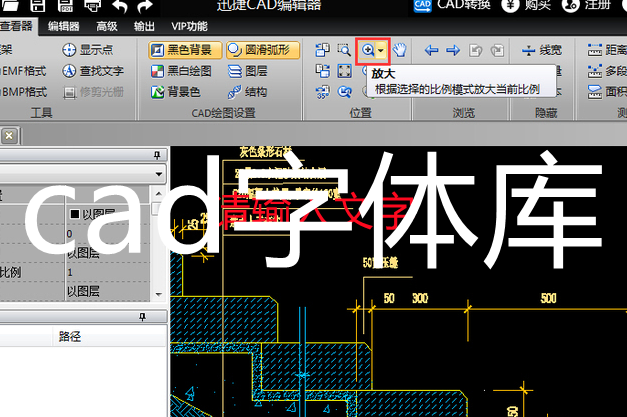Click the zoom previous icon with blue arrows

[x=344, y=92]
